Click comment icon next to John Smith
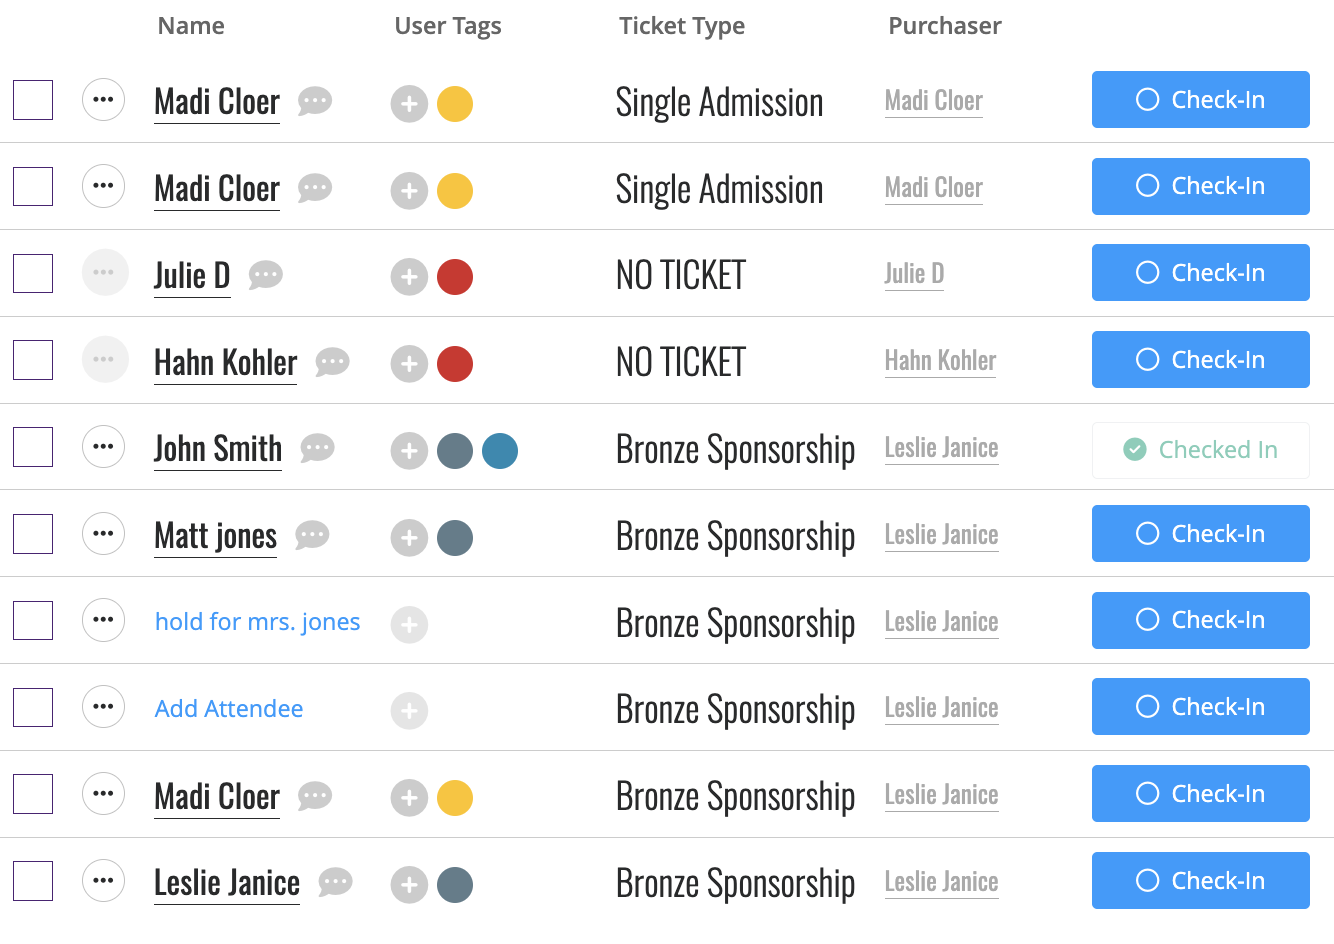 (x=317, y=448)
